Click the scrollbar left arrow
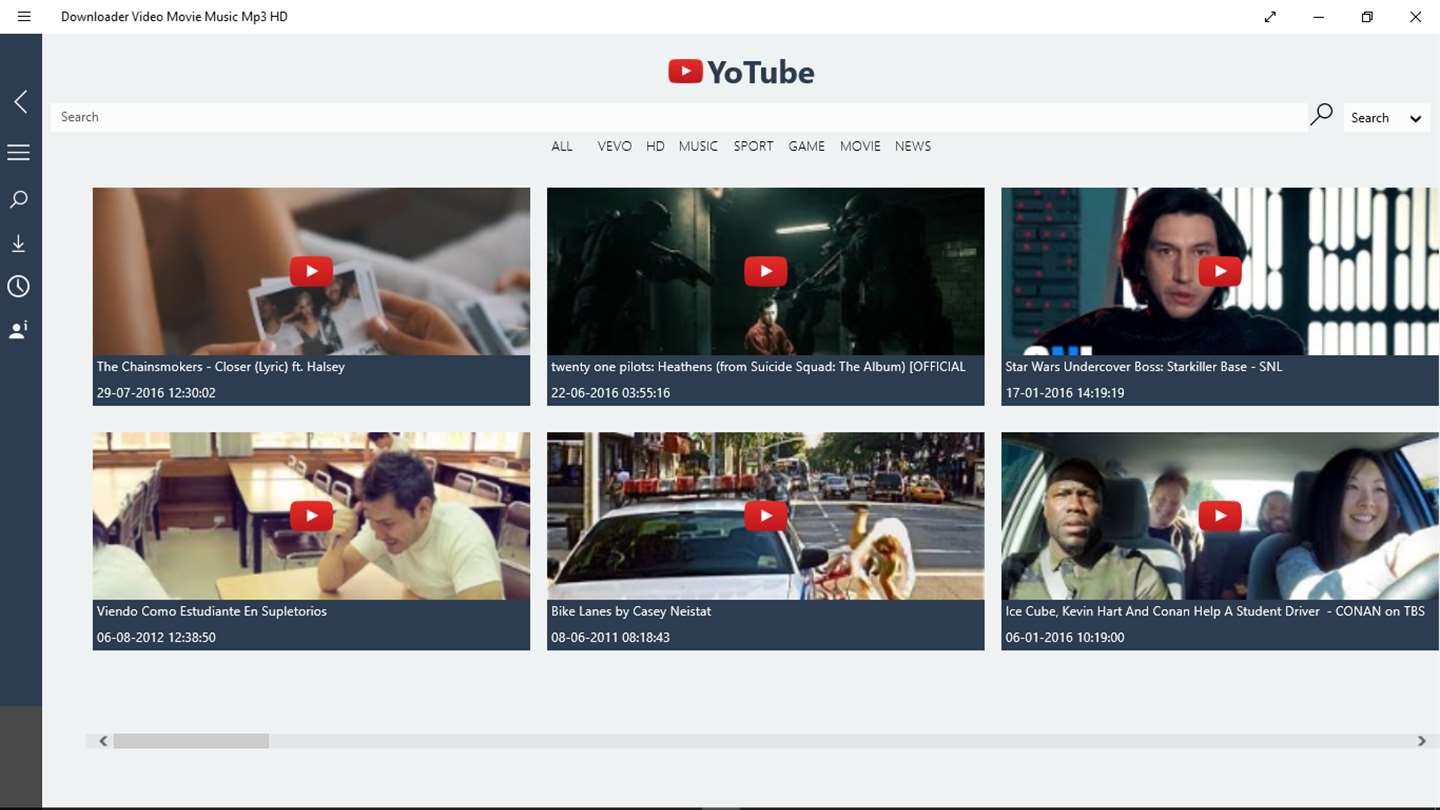 tap(103, 741)
